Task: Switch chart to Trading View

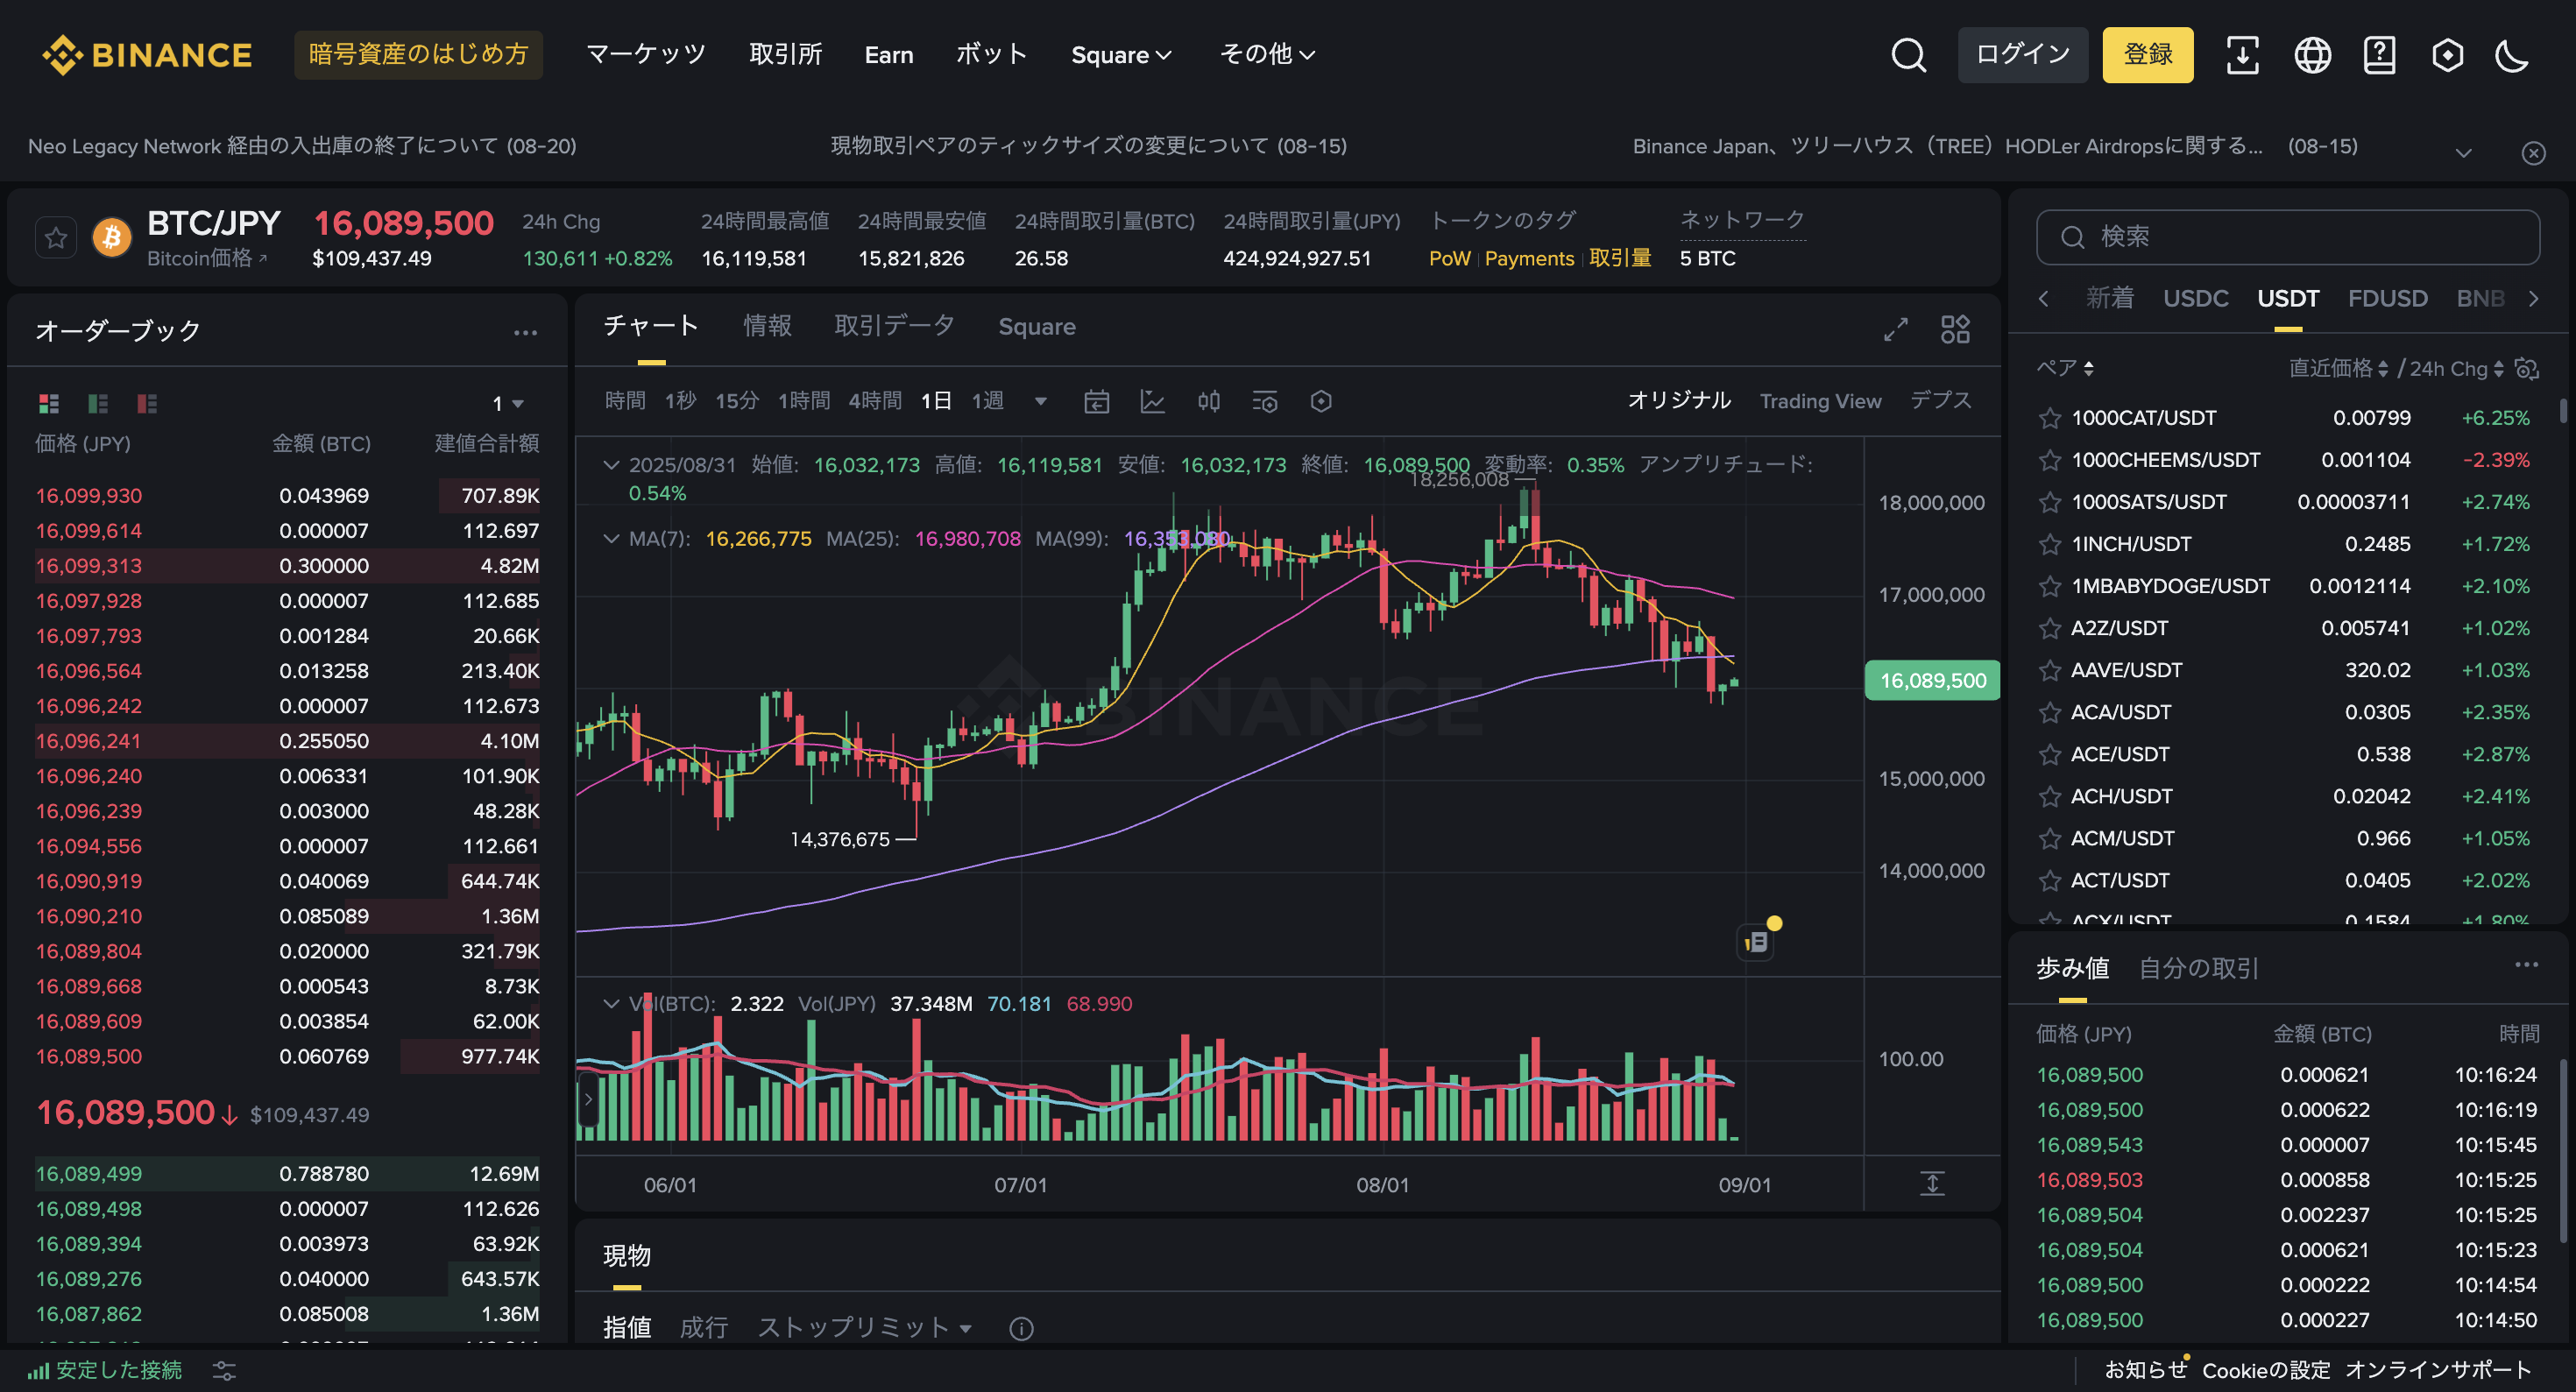Action: (x=1820, y=401)
